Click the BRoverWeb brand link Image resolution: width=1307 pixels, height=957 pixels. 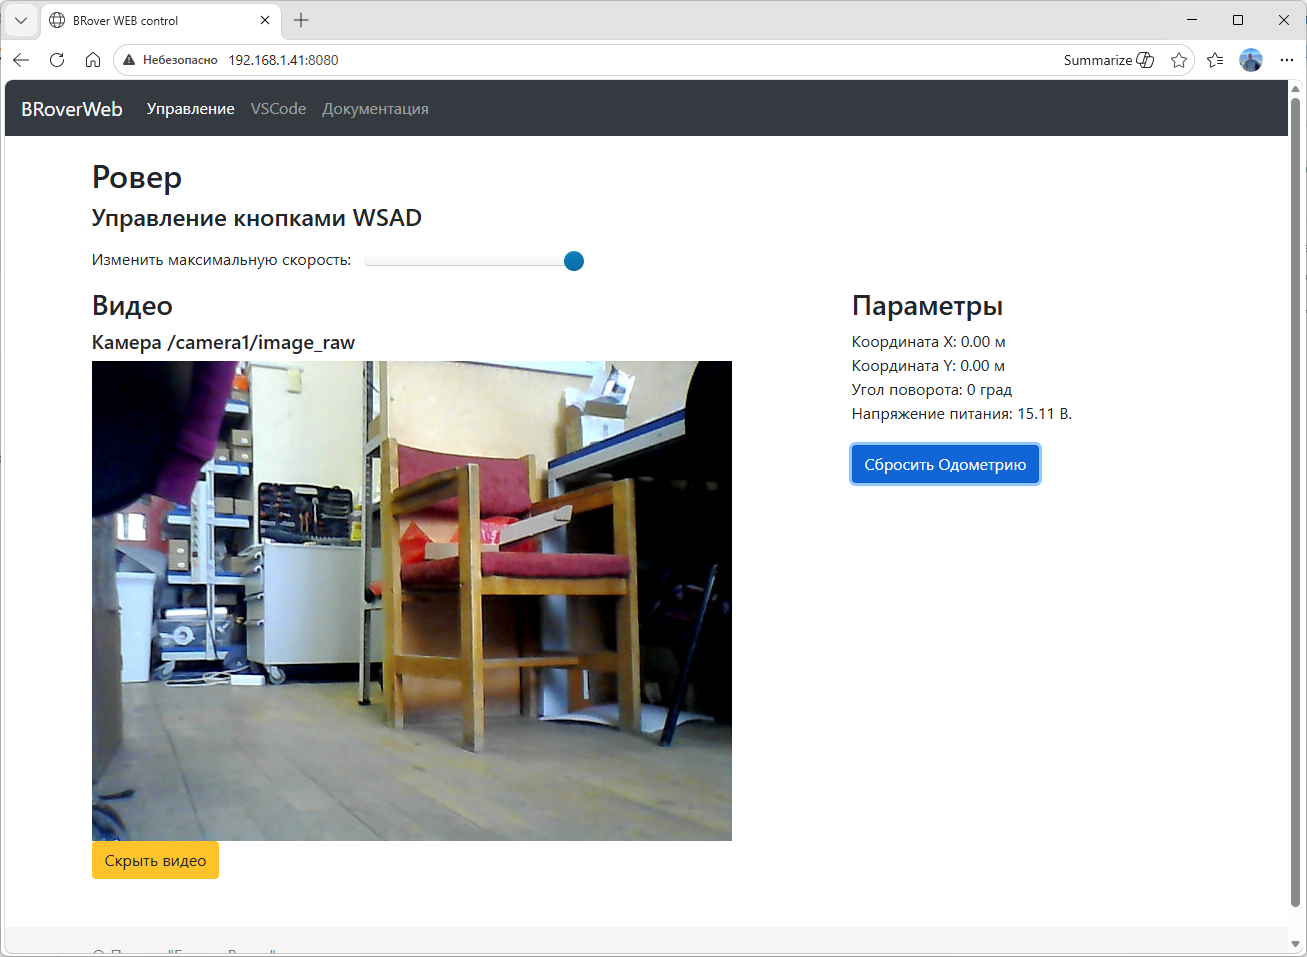(72, 109)
